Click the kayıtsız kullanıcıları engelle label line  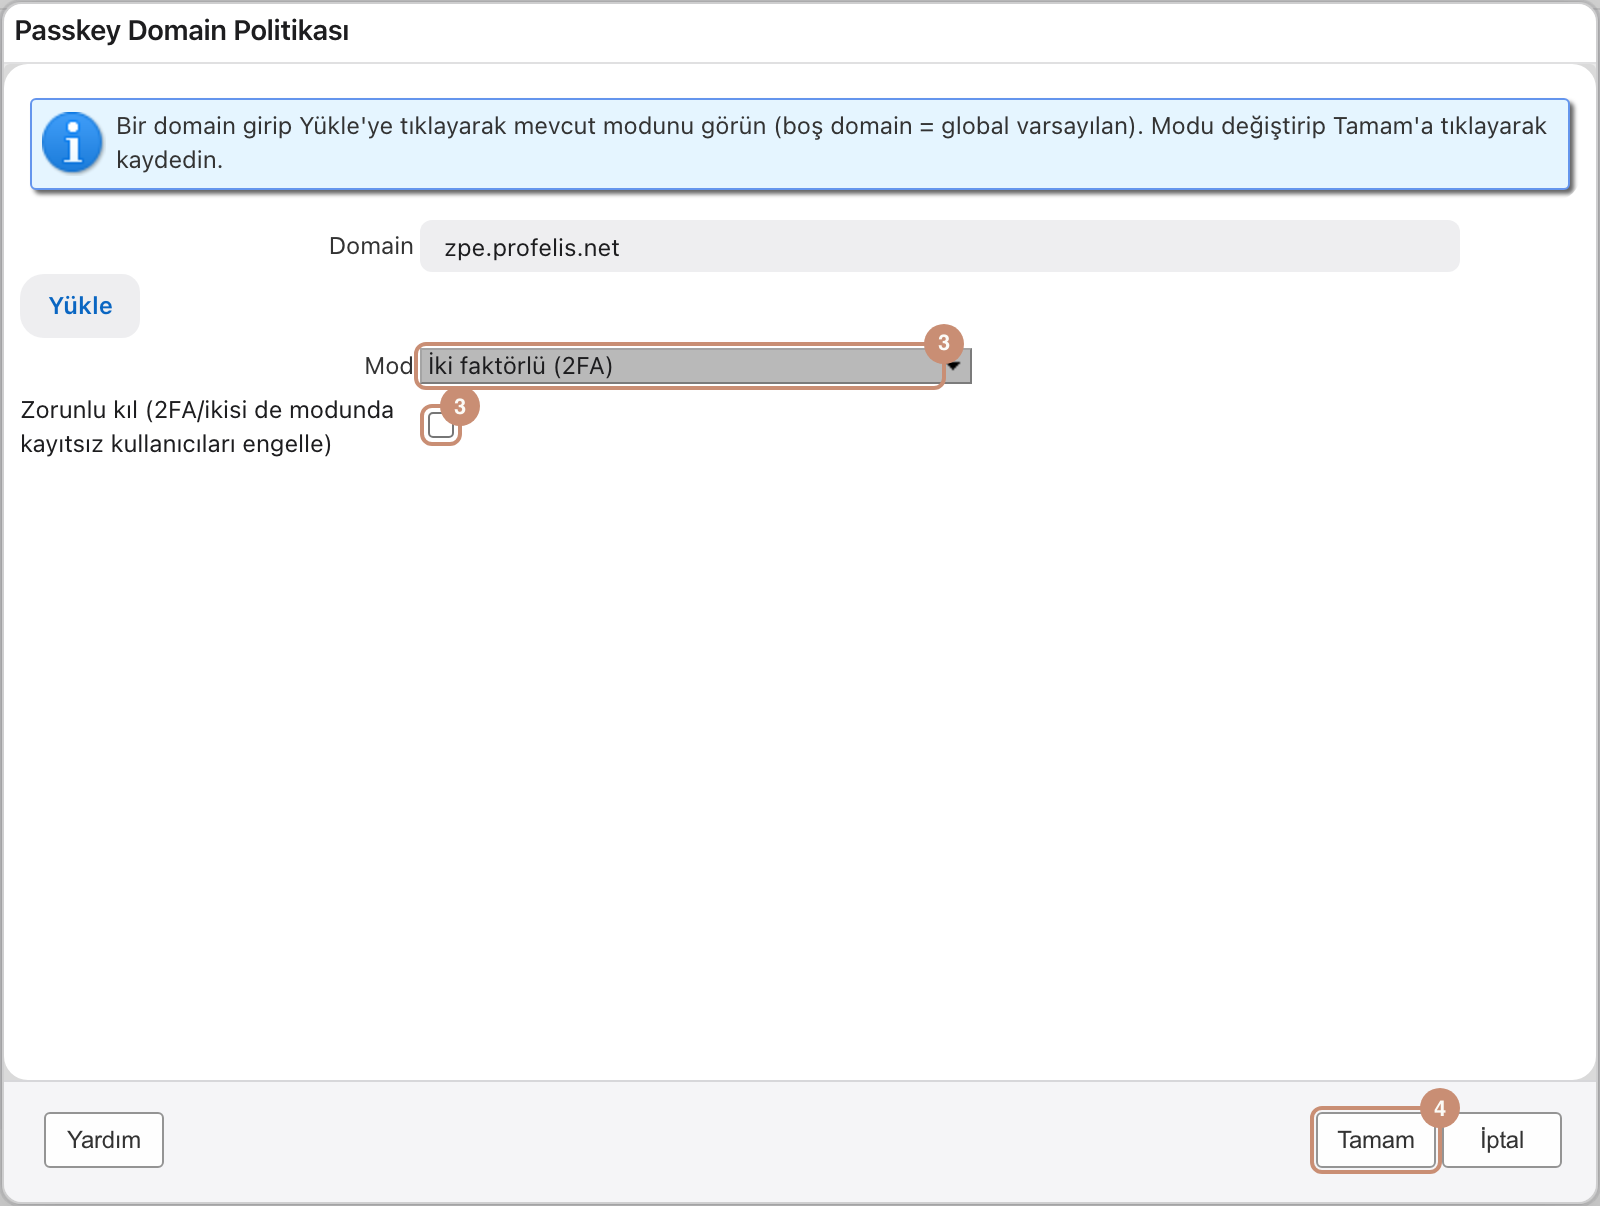(176, 444)
